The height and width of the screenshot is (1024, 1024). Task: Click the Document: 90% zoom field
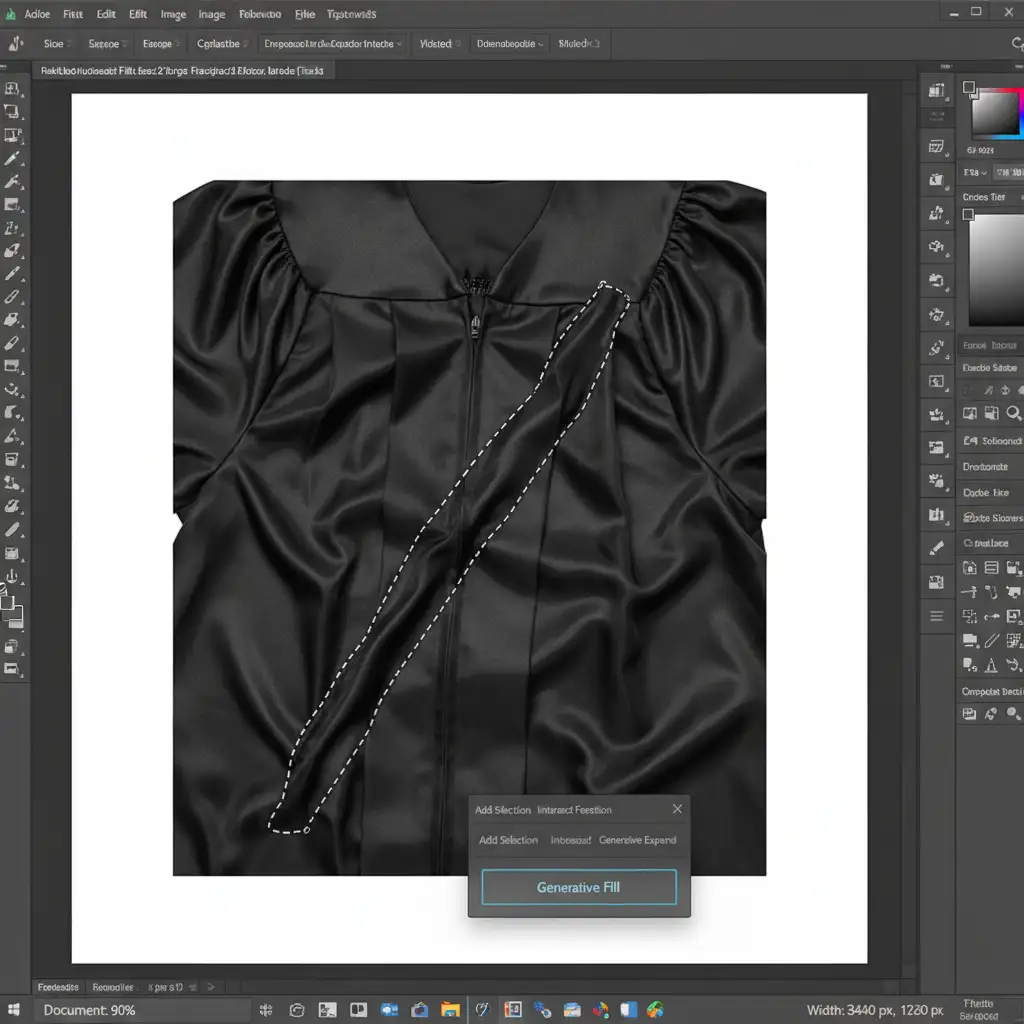(90, 1011)
